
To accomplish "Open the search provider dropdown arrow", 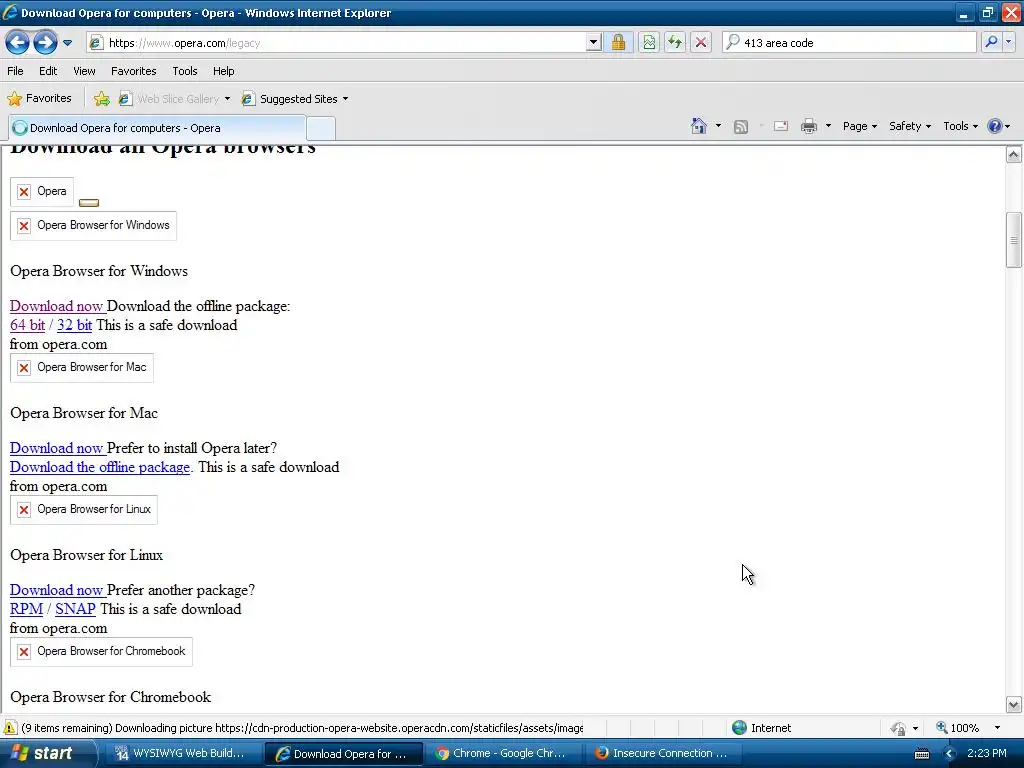I will pos(1009,42).
